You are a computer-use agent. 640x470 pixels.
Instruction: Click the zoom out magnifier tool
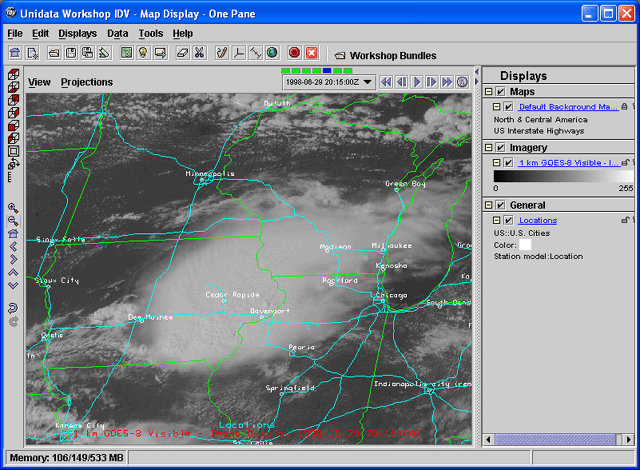13,220
